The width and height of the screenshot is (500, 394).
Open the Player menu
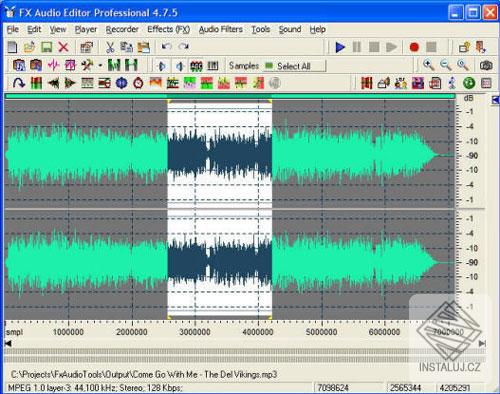86,30
